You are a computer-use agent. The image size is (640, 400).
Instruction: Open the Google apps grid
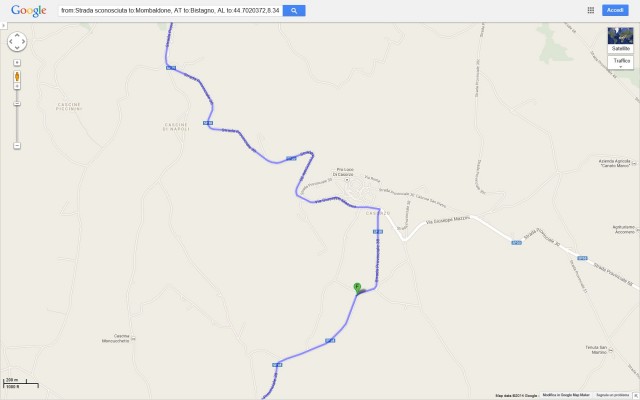(x=591, y=10)
